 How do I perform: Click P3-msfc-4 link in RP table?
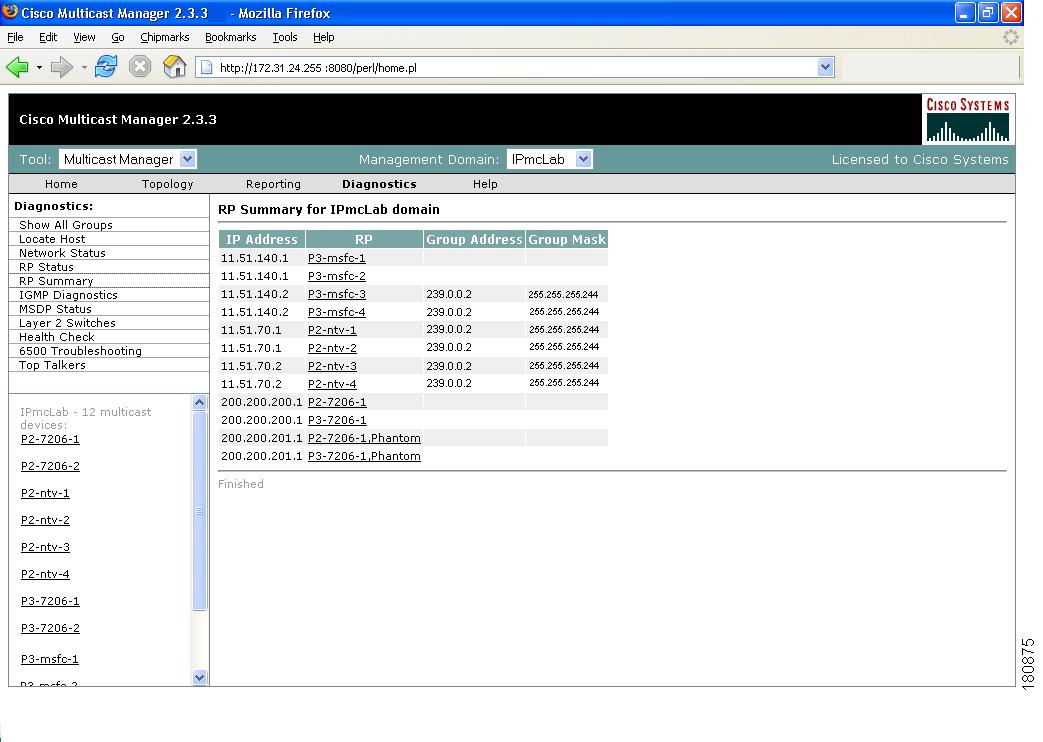click(337, 311)
